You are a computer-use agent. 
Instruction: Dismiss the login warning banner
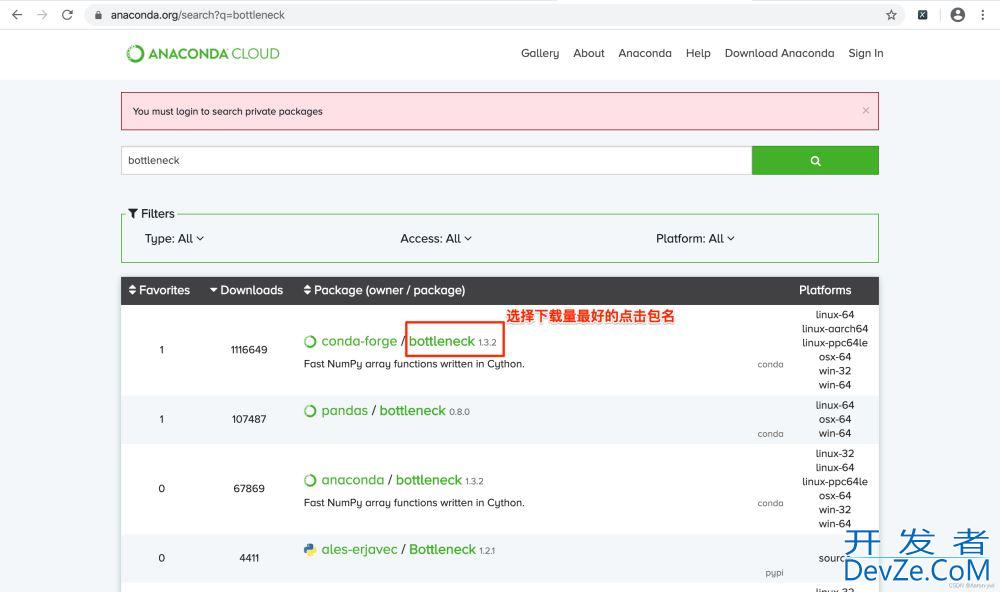coord(865,110)
